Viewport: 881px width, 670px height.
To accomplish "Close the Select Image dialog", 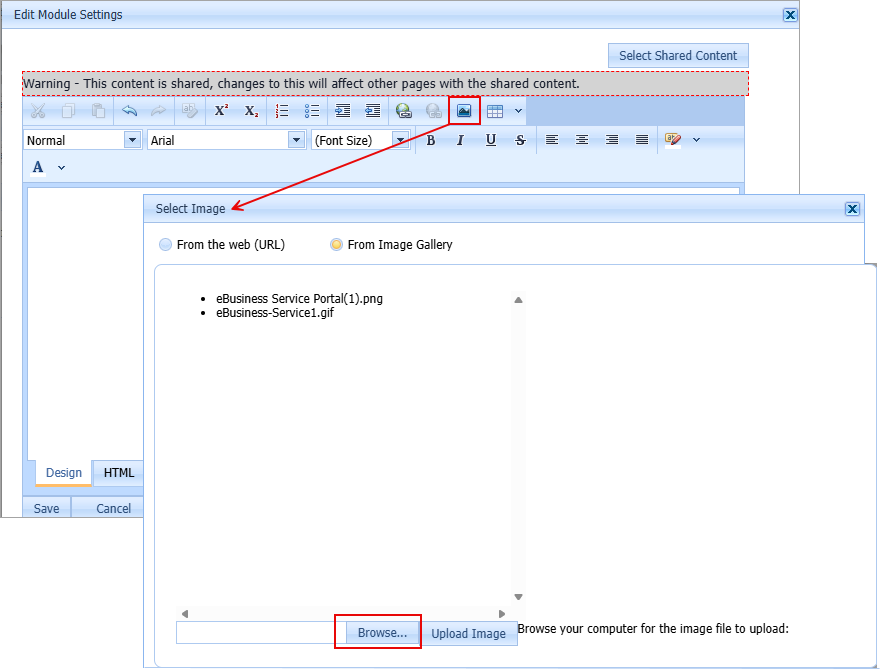I will pos(852,209).
